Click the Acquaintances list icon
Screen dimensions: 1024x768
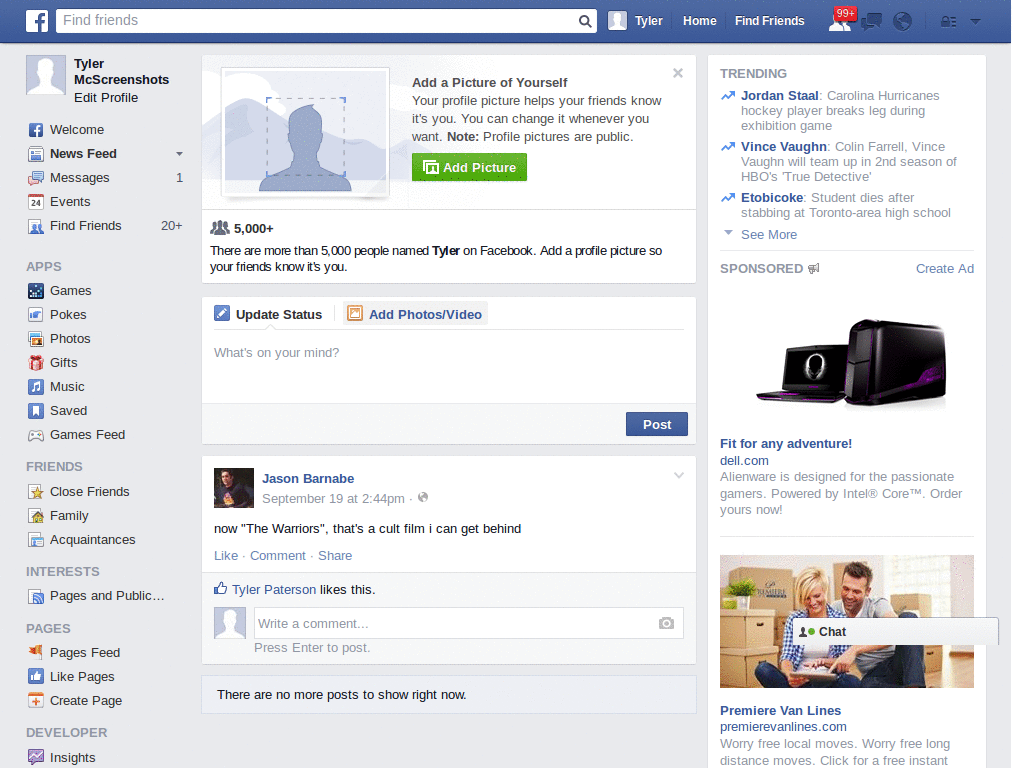36,540
